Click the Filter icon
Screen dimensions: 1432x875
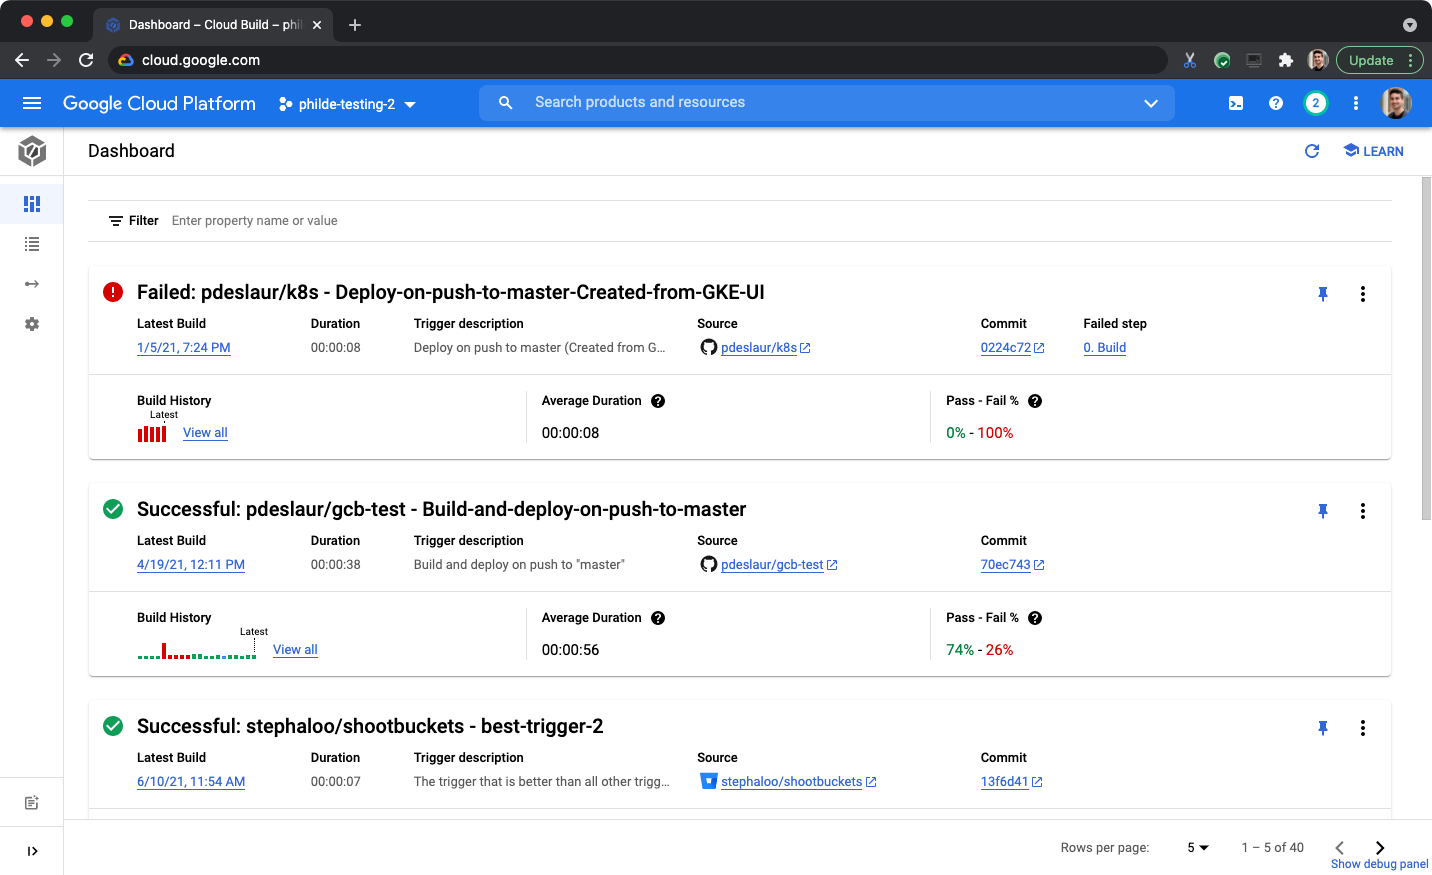(116, 221)
